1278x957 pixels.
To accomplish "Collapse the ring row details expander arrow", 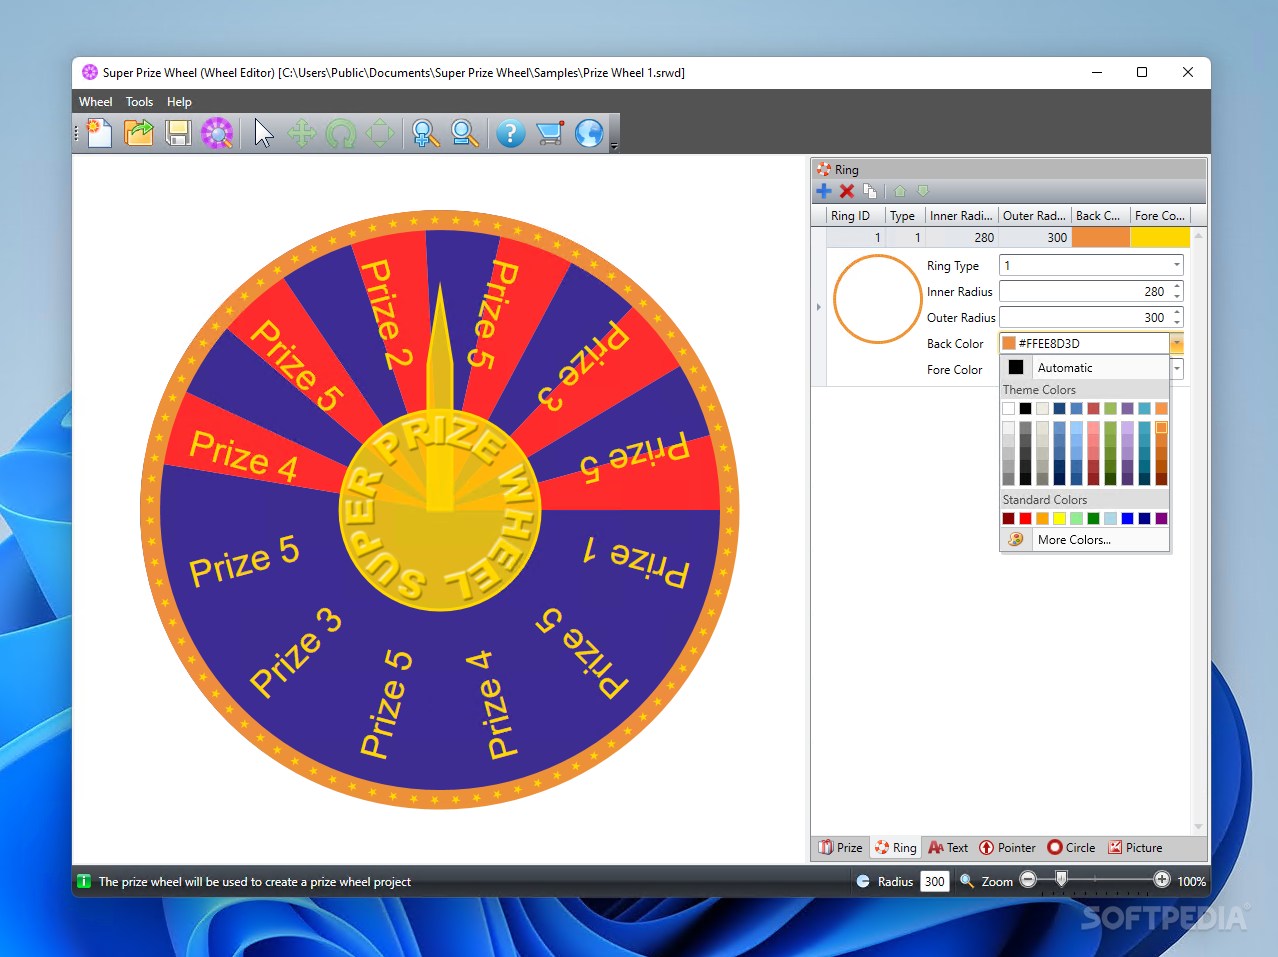I will (x=819, y=307).
